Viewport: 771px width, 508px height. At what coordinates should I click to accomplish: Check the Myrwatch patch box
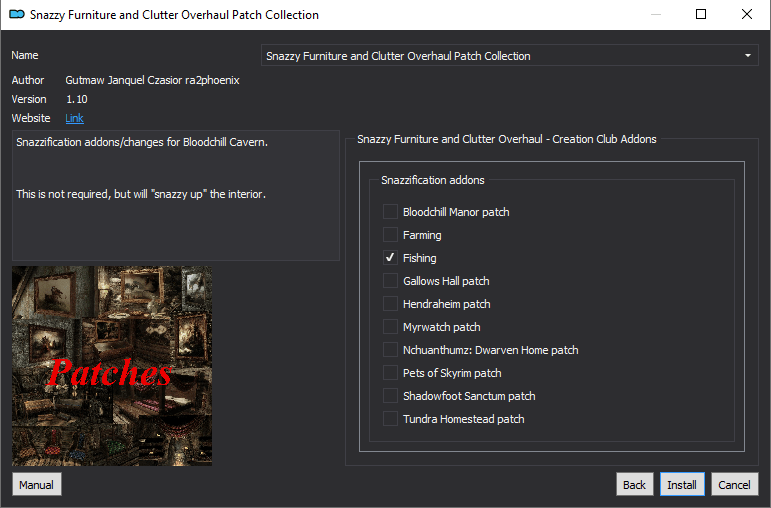pos(390,327)
